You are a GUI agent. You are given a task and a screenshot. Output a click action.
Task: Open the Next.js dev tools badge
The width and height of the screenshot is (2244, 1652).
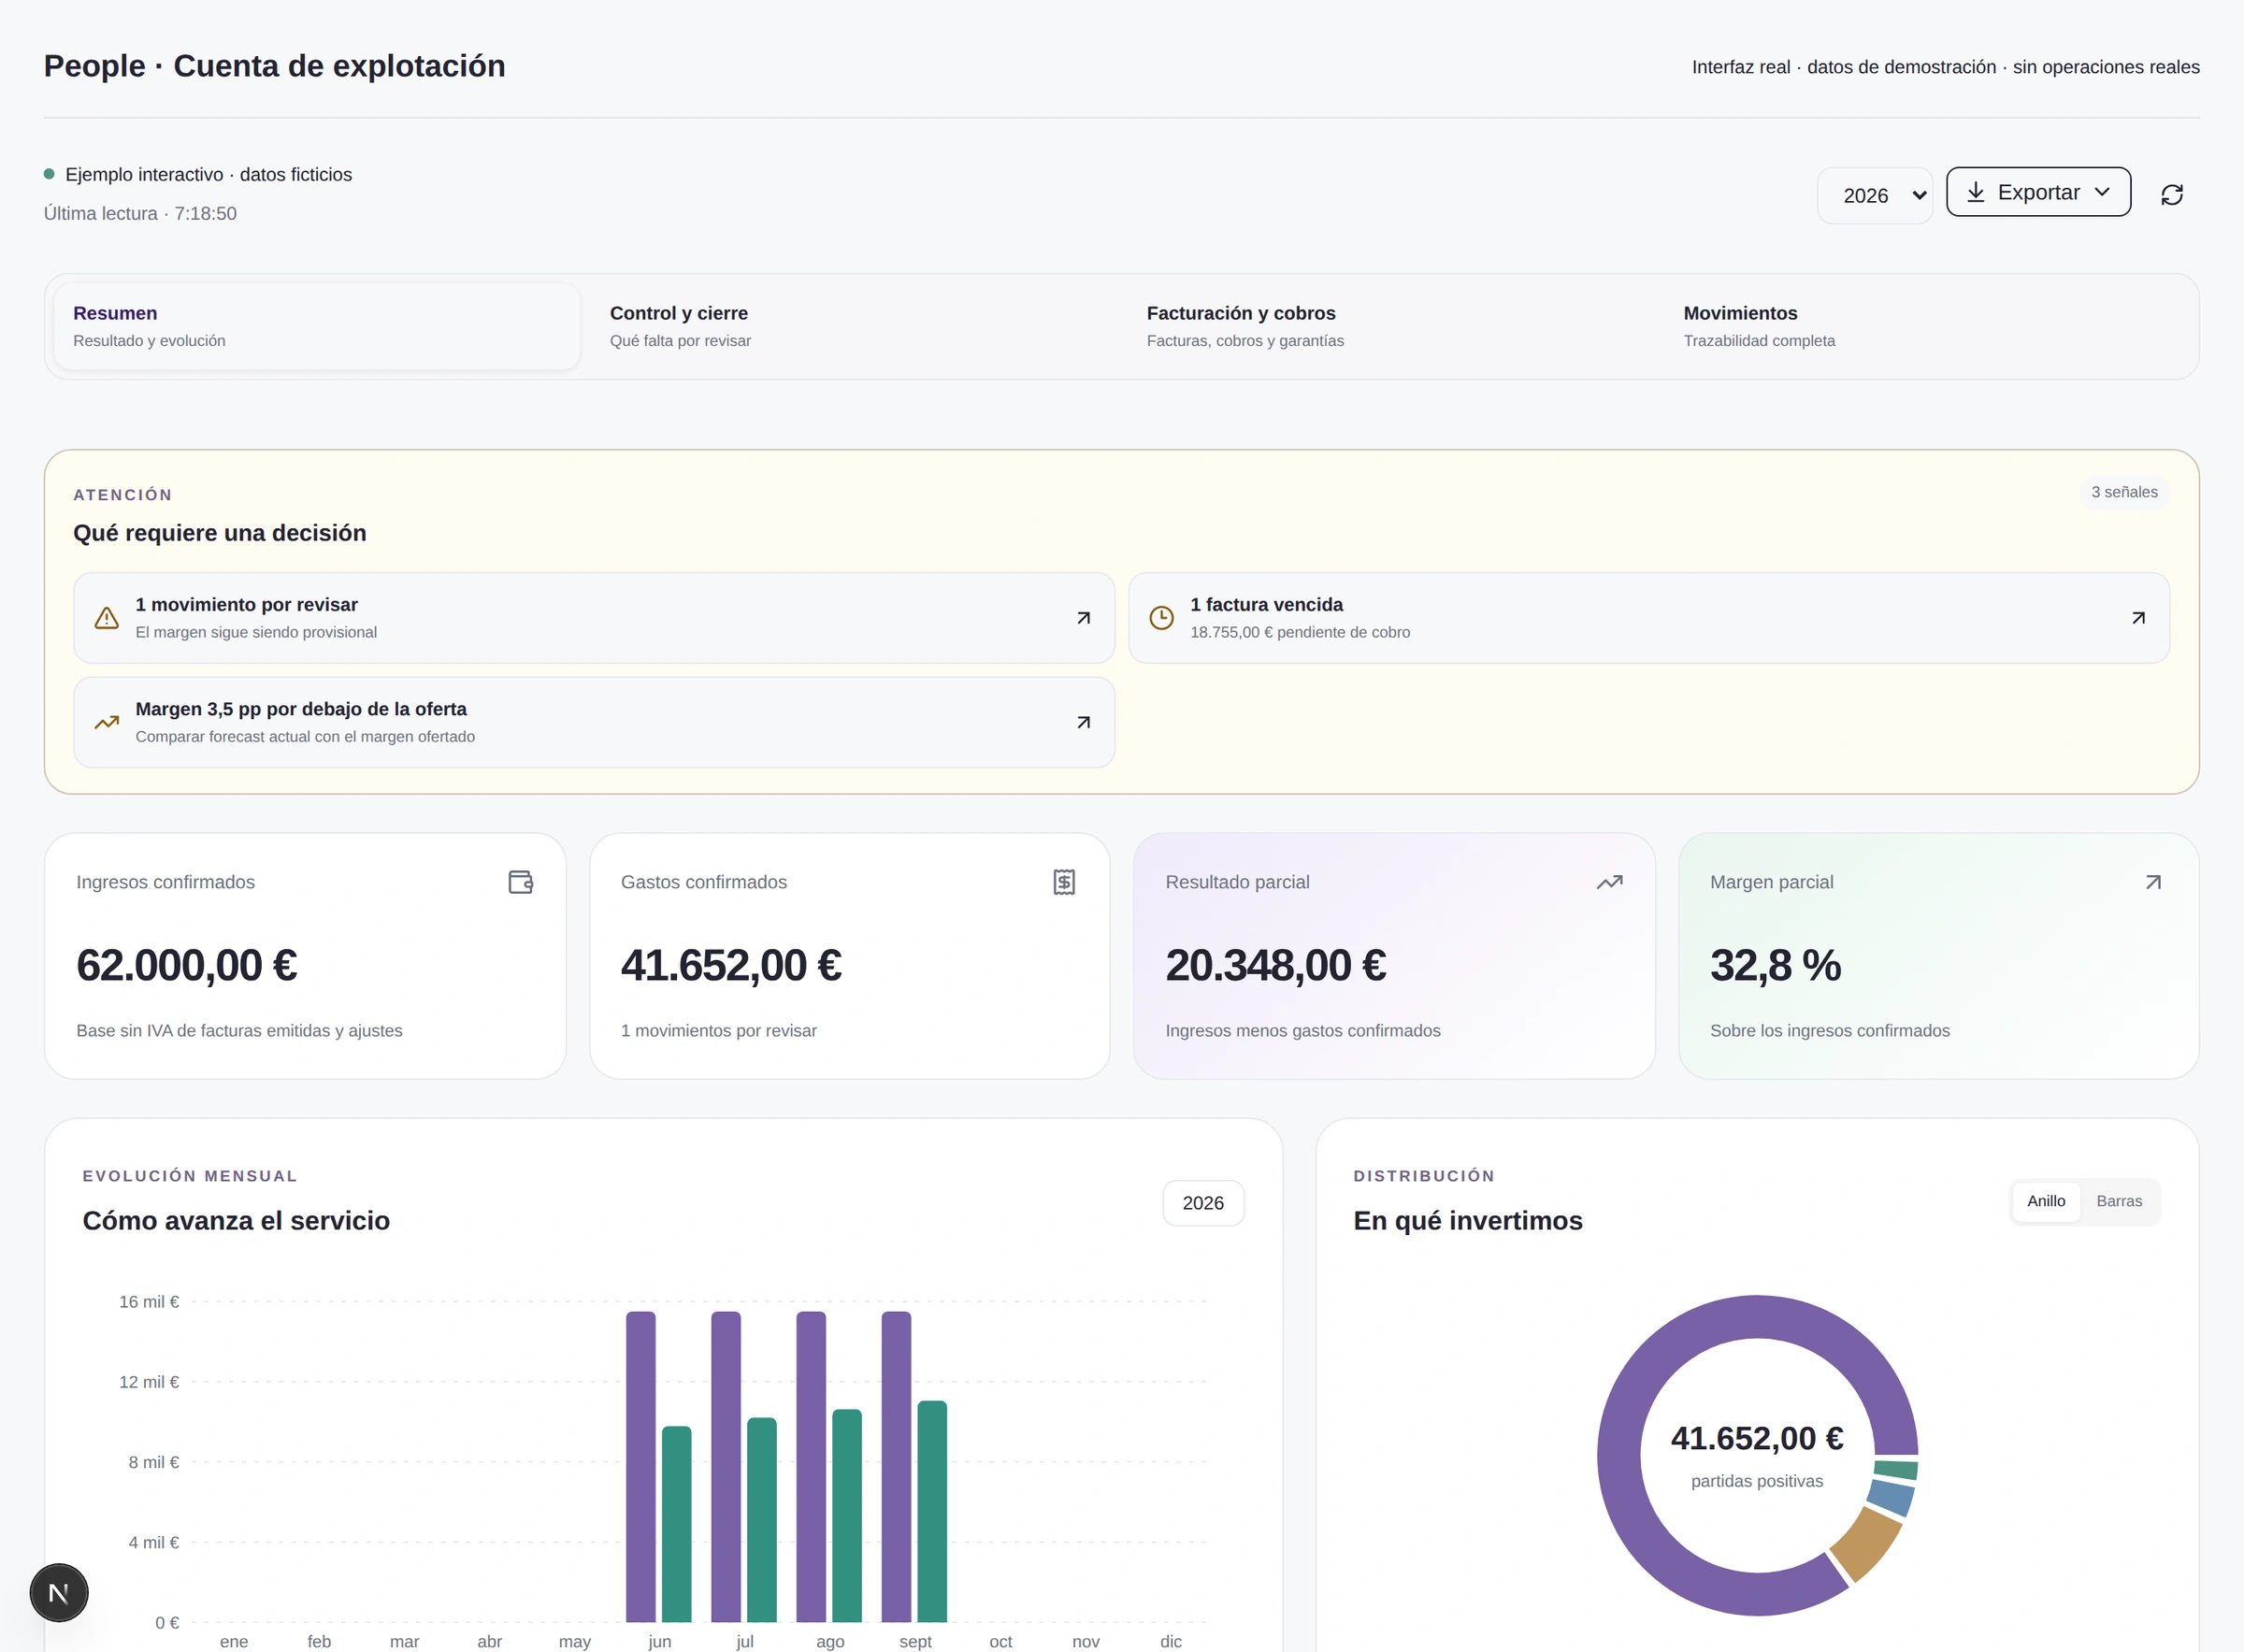click(59, 1593)
